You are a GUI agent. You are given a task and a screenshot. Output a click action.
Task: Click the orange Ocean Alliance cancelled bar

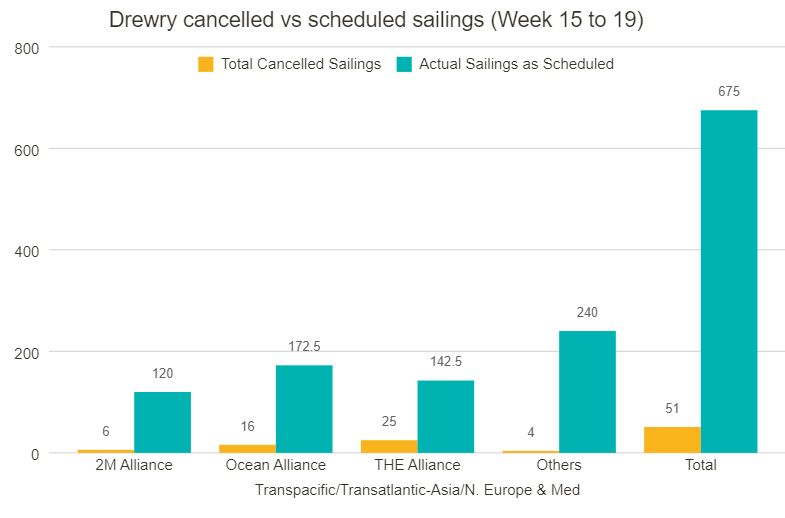[247, 449]
